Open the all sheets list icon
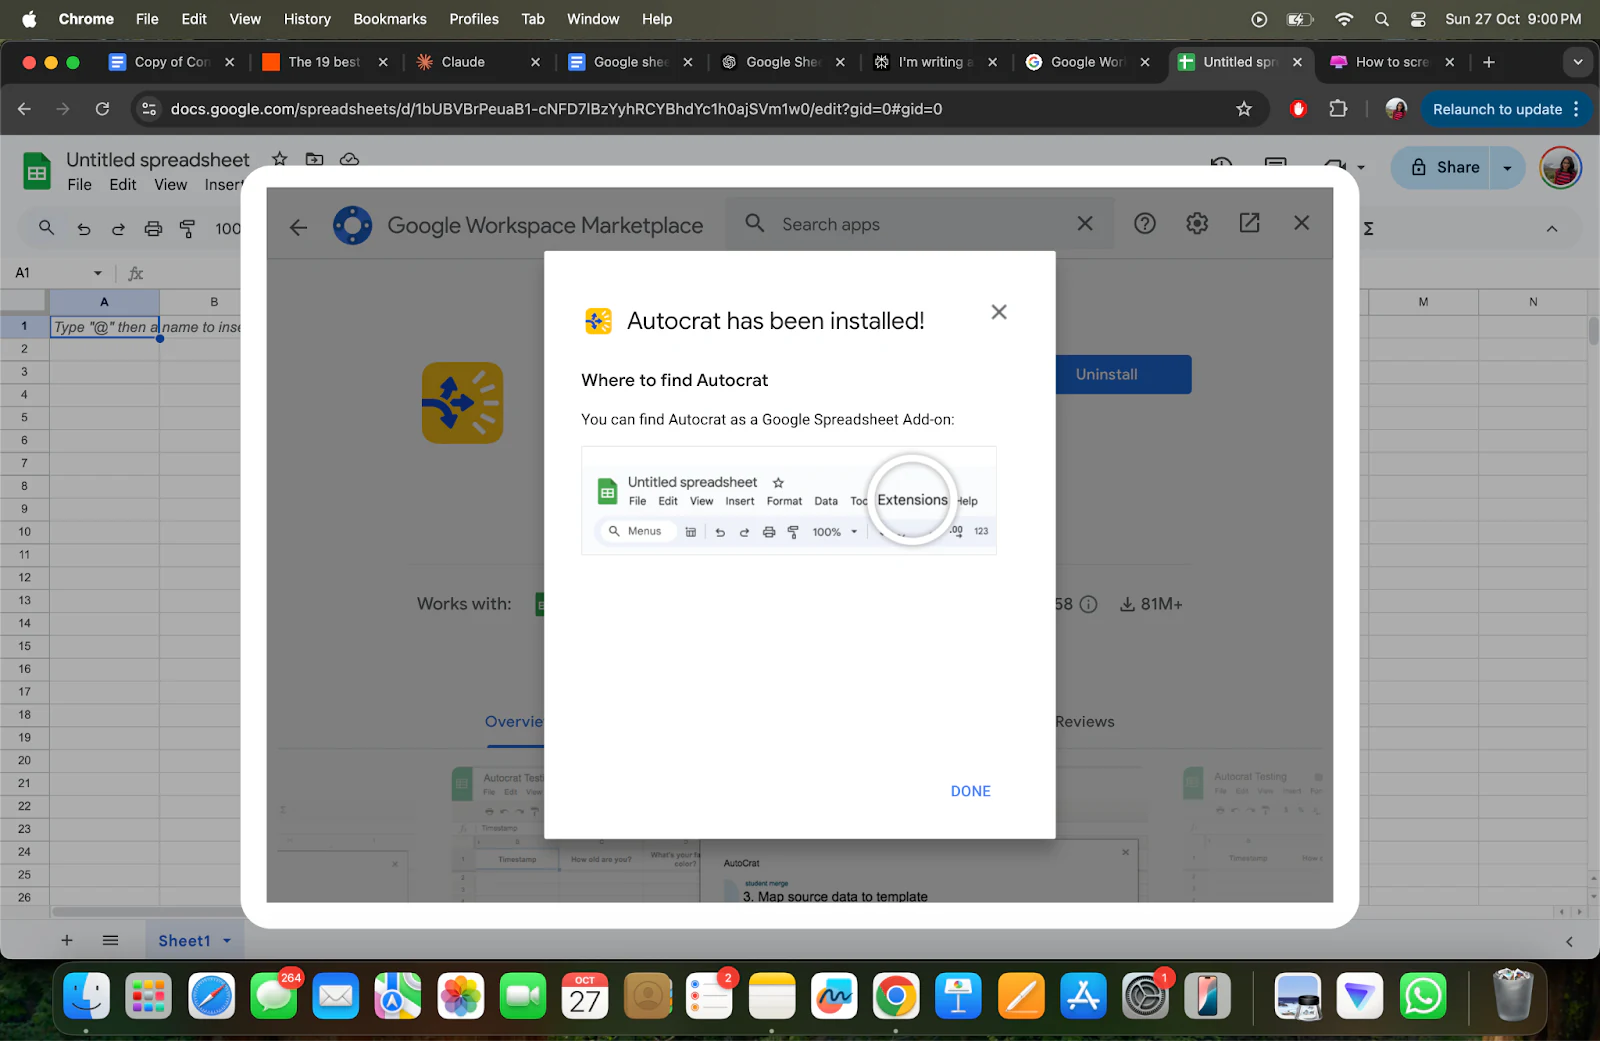 tap(110, 941)
